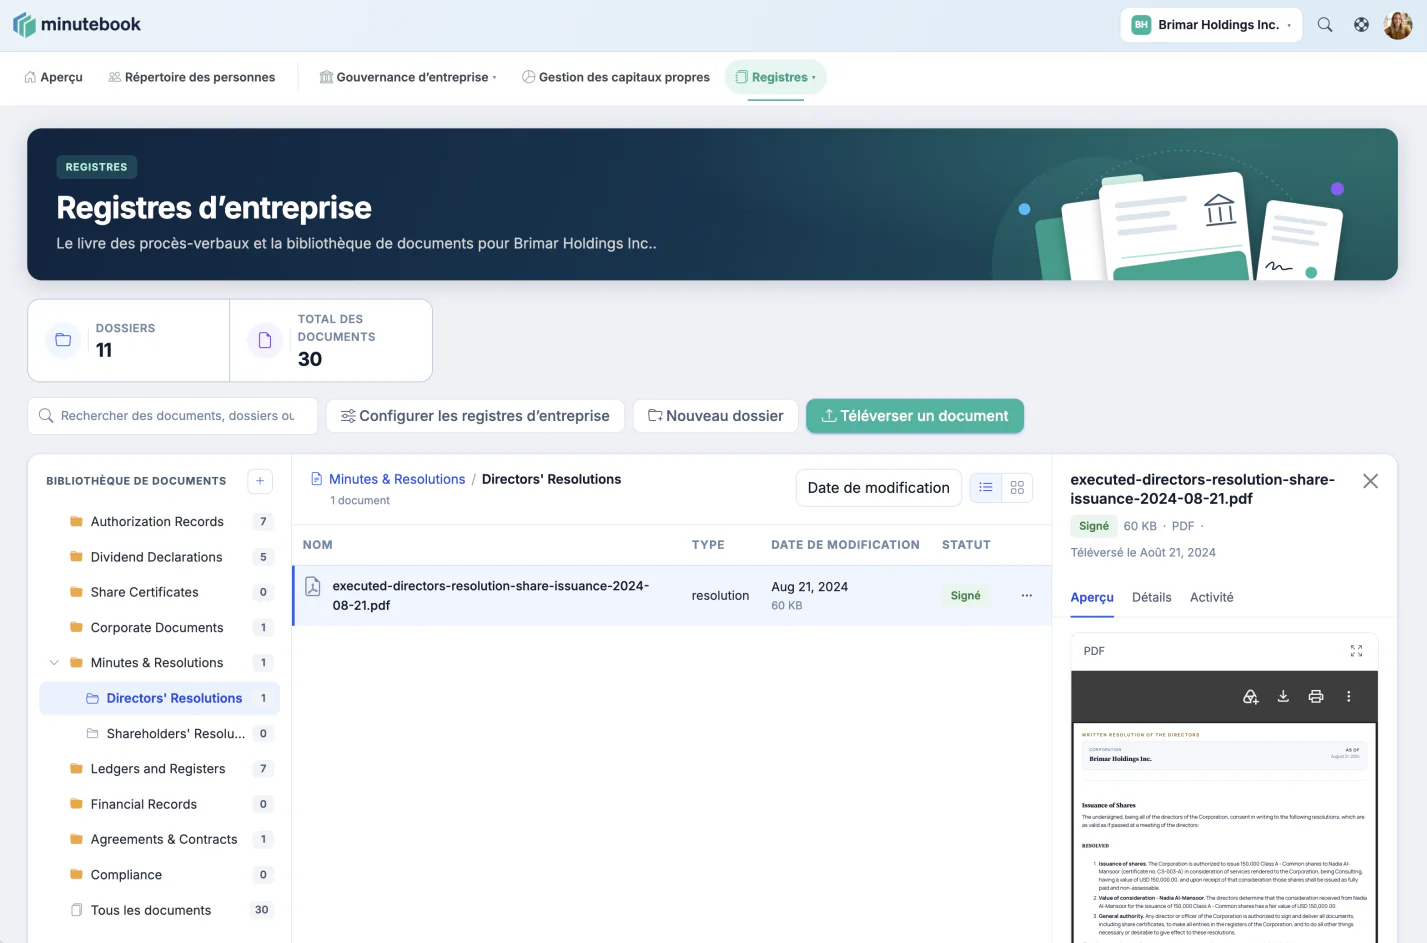Open the search magnifier in header
The height and width of the screenshot is (943, 1427).
click(x=1325, y=25)
